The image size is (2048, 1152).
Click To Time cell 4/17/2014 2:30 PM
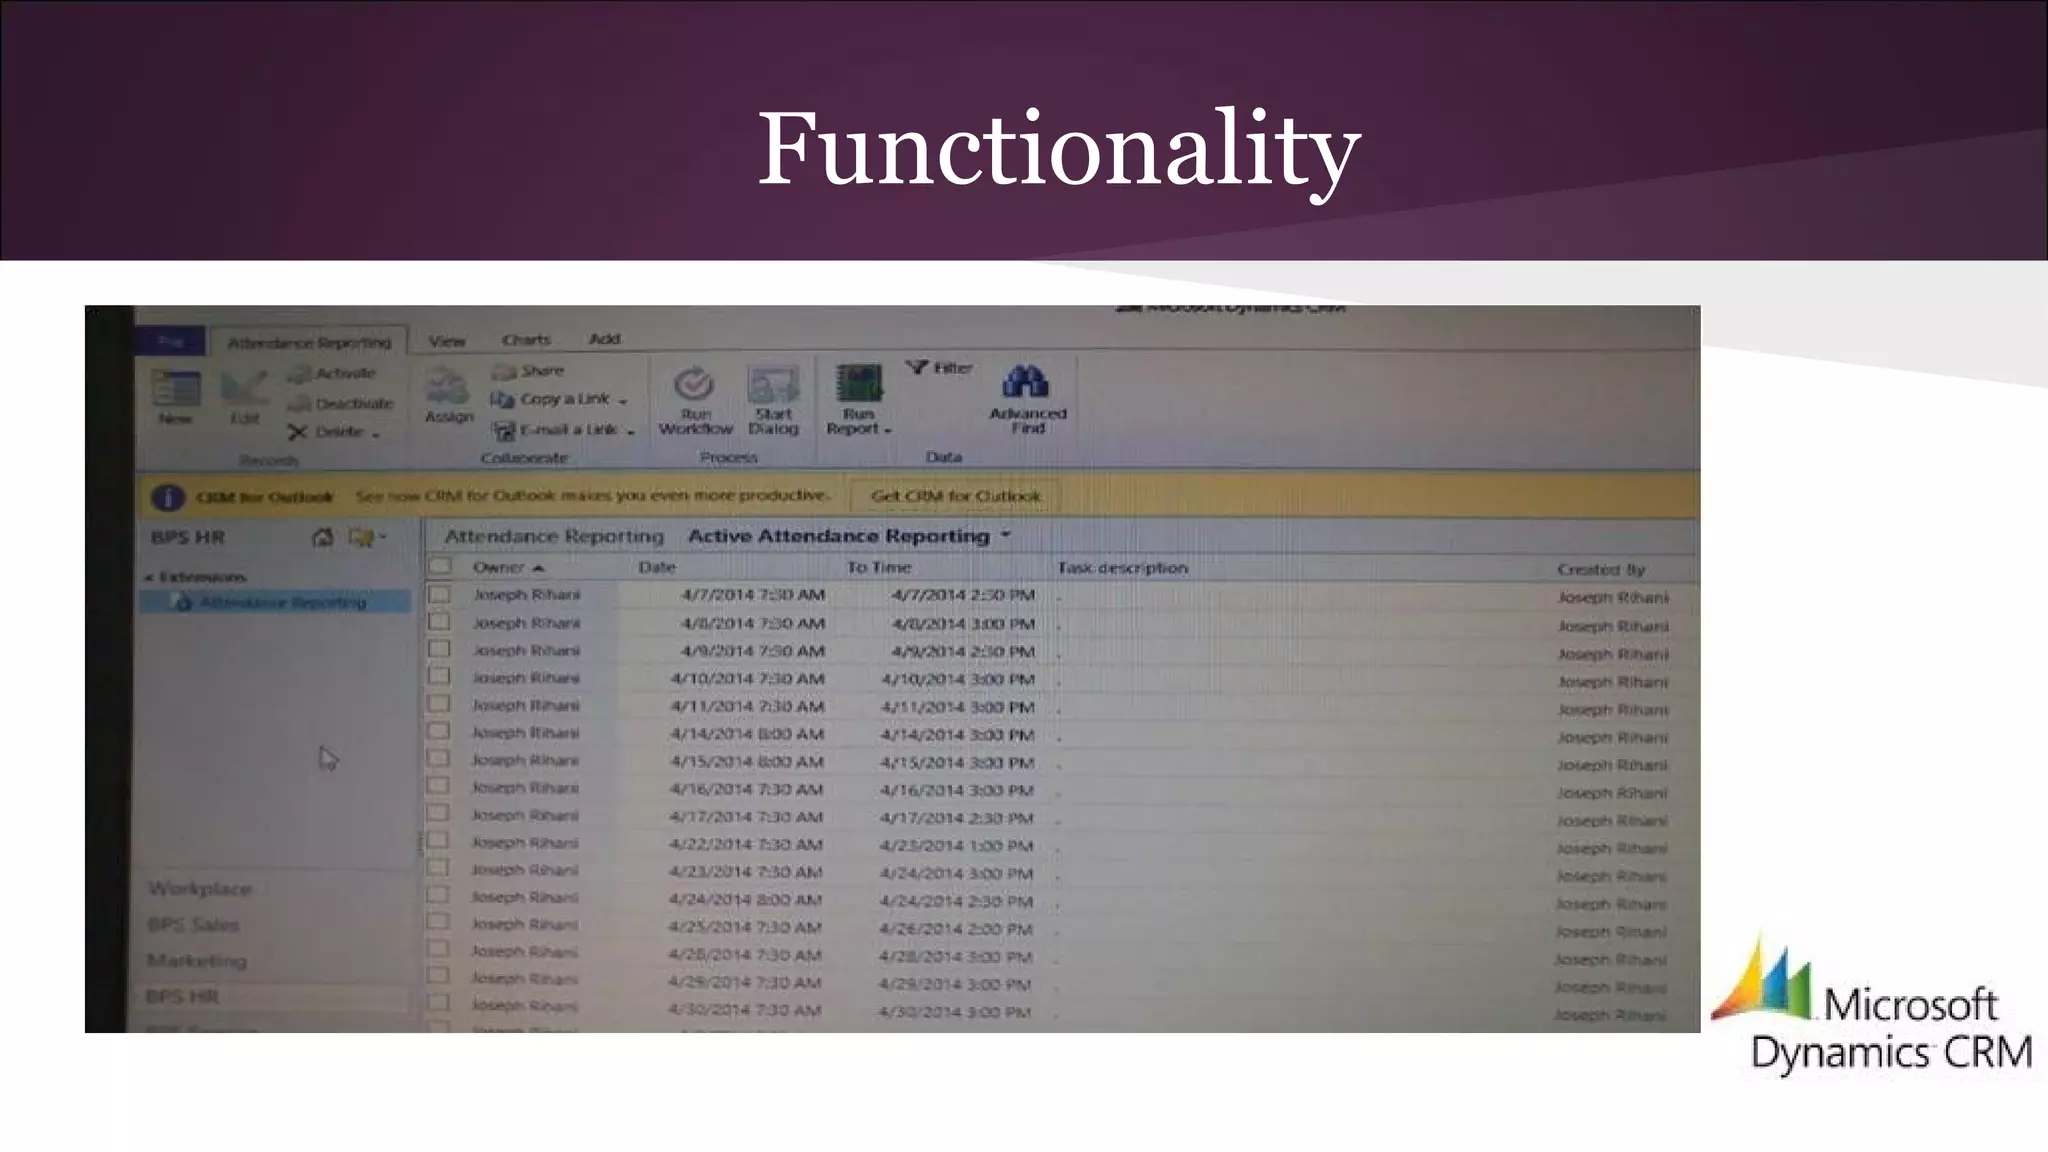957,818
